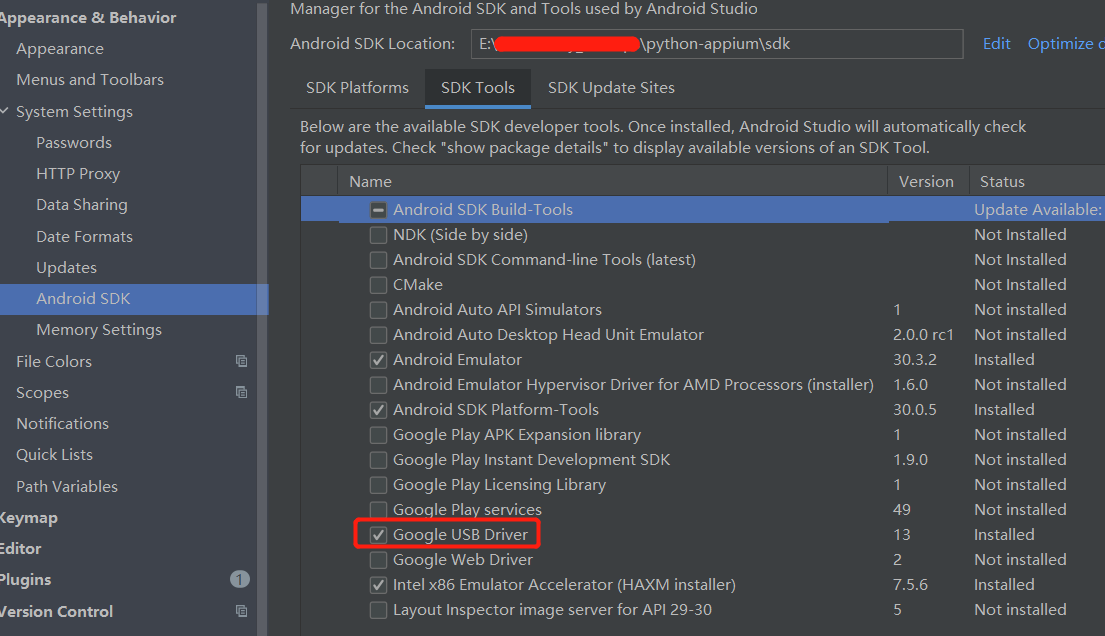
Task: Open Memory Settings from the sidebar
Action: (98, 329)
